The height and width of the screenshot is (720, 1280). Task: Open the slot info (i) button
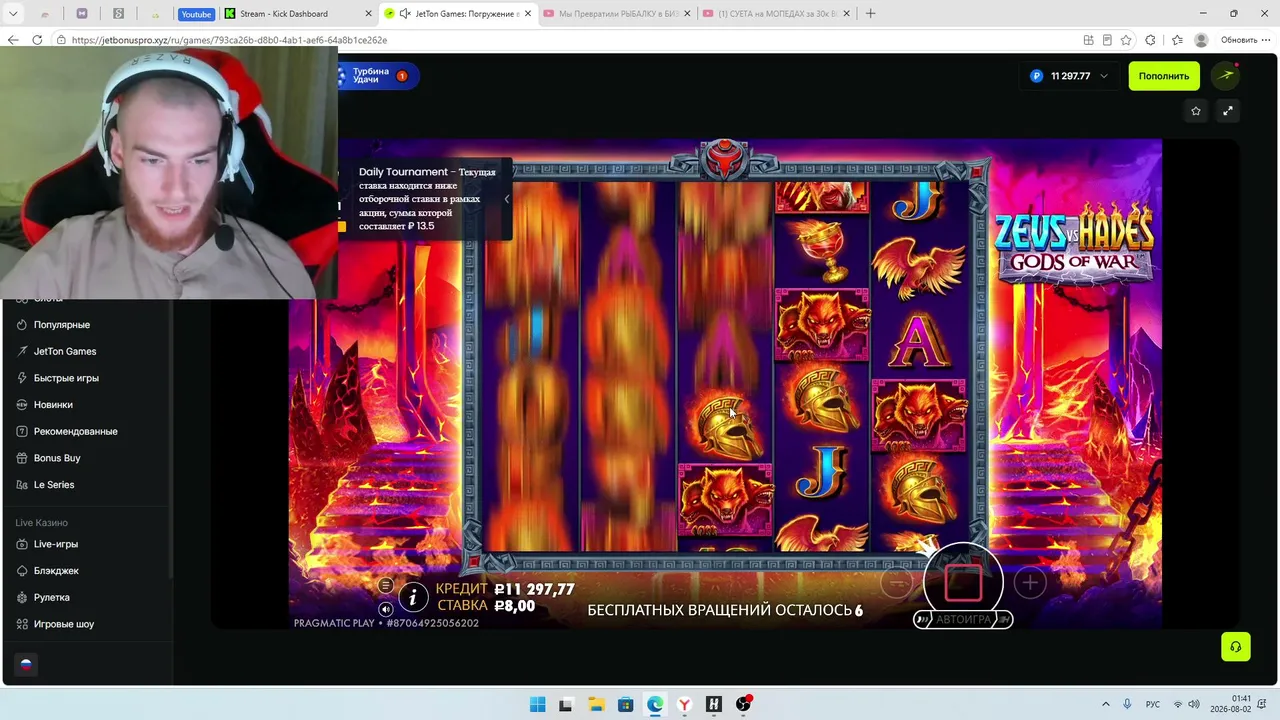pyautogui.click(x=413, y=597)
